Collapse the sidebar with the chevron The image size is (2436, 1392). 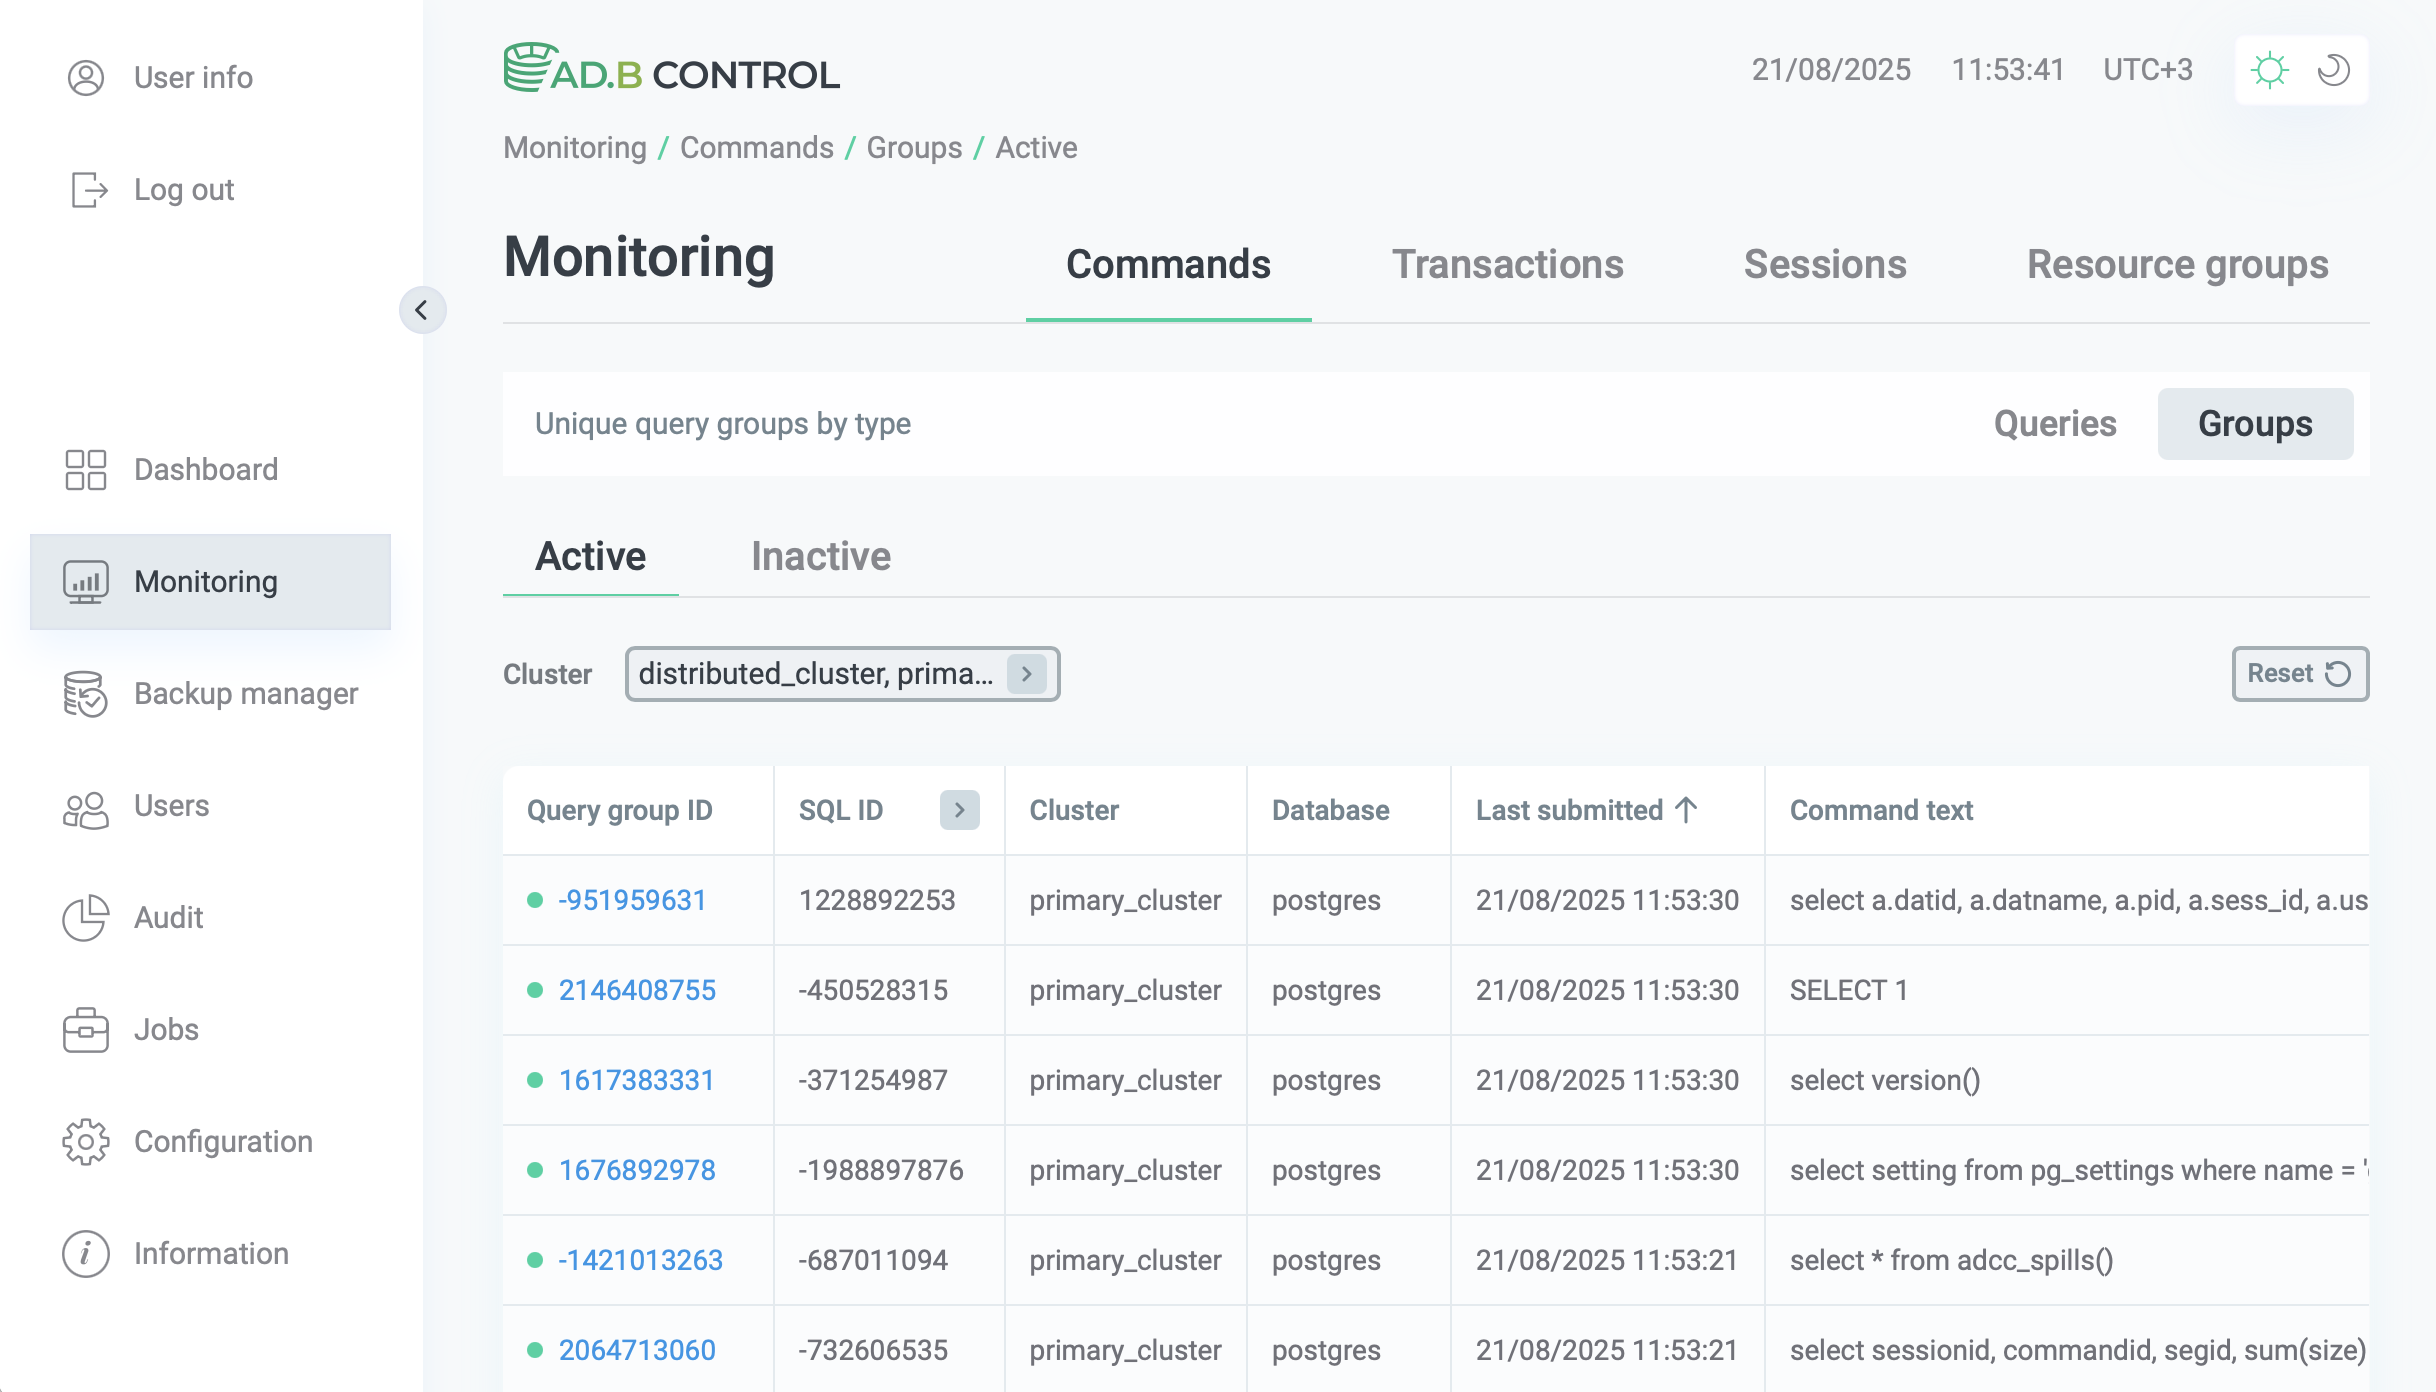point(423,310)
